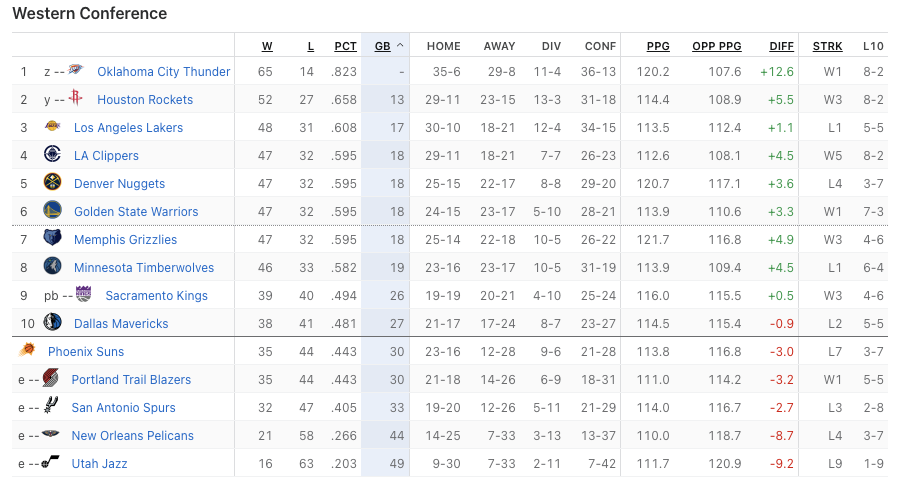Click the Houston Rockets logo icon
This screenshot has width=898, height=479.
click(75, 98)
